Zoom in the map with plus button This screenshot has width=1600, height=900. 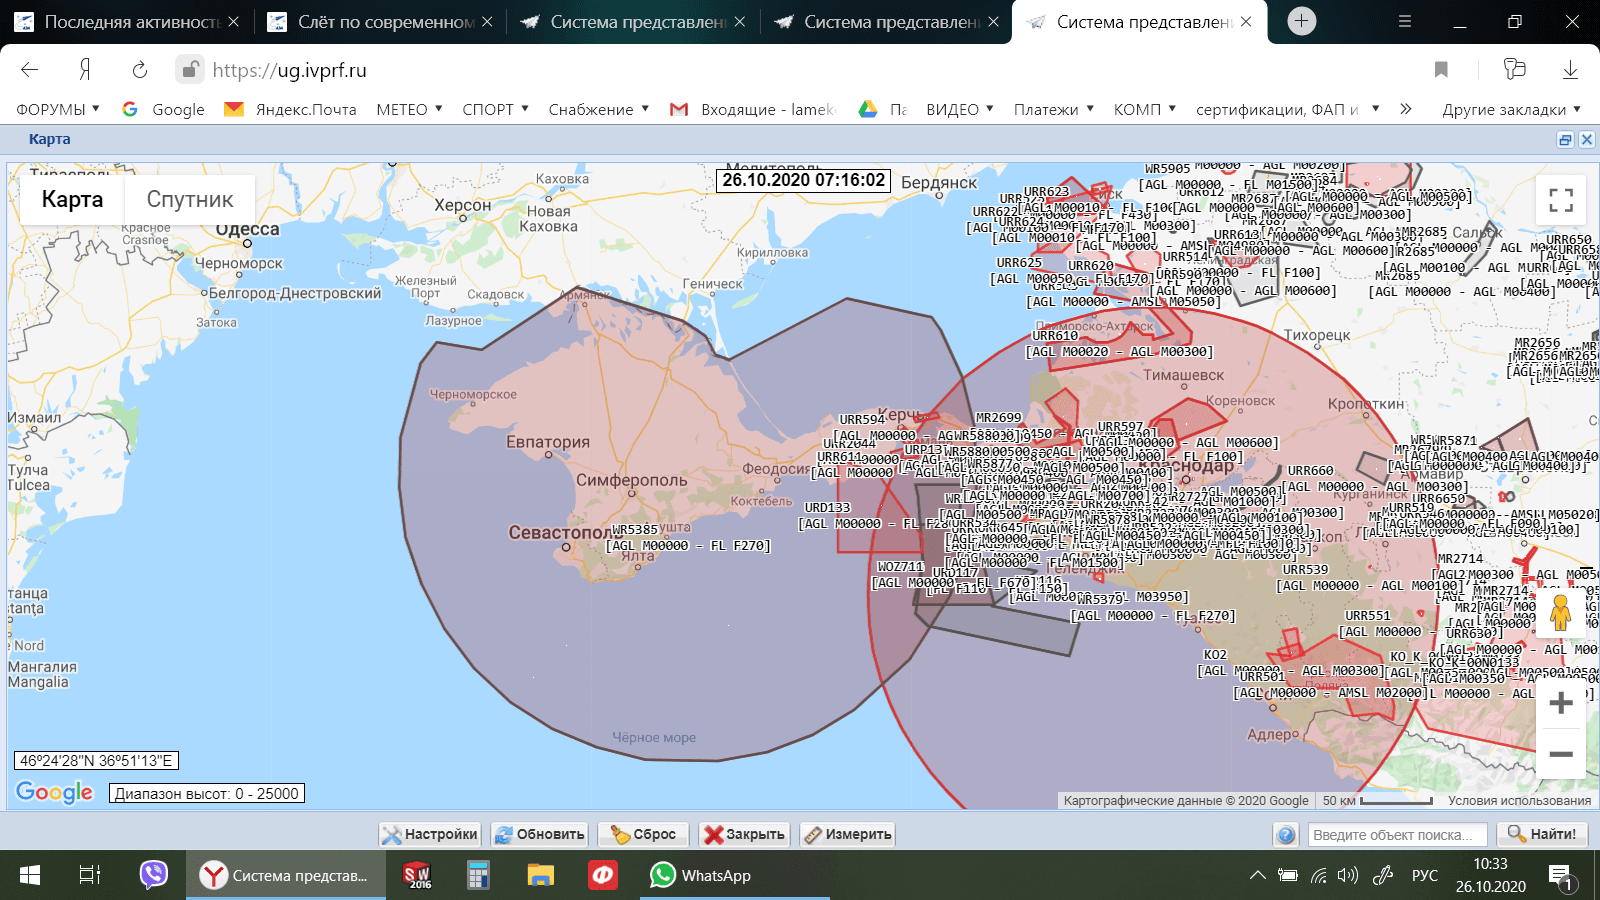[x=1560, y=704]
